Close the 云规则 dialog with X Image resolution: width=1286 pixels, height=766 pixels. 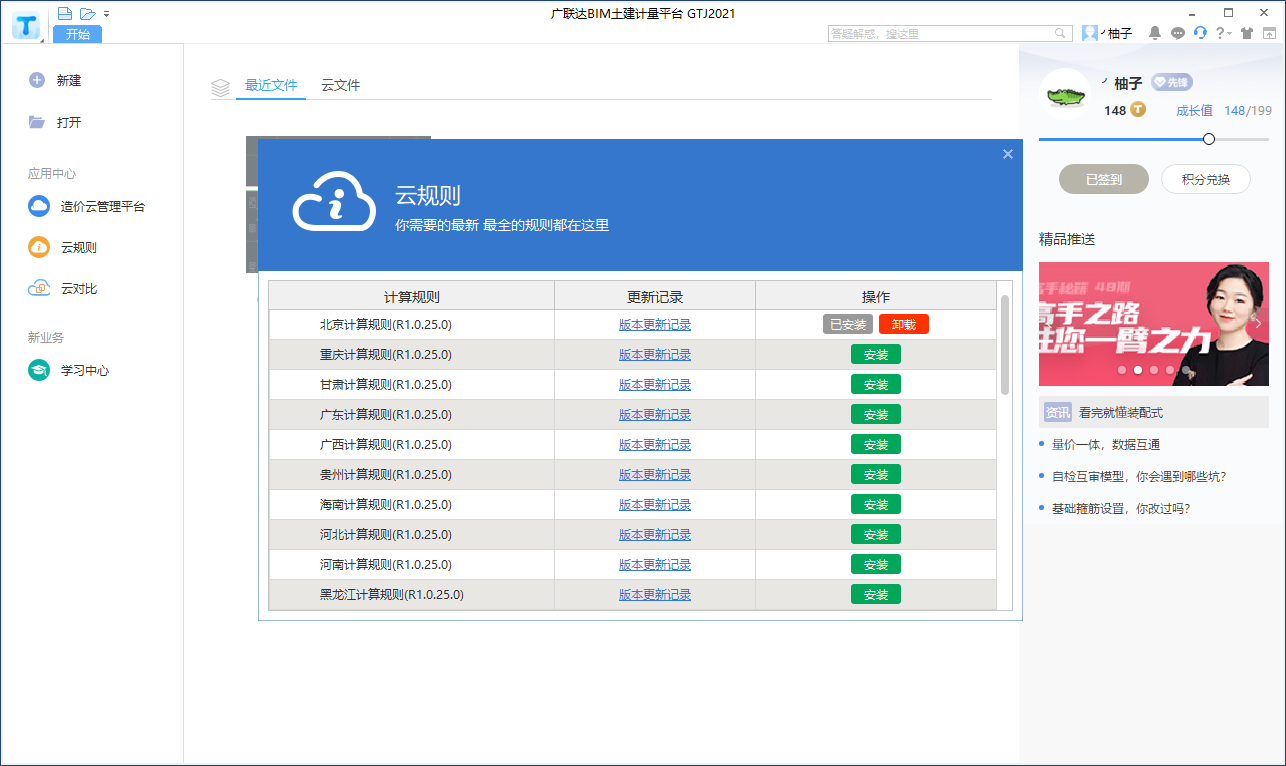[x=1008, y=154]
